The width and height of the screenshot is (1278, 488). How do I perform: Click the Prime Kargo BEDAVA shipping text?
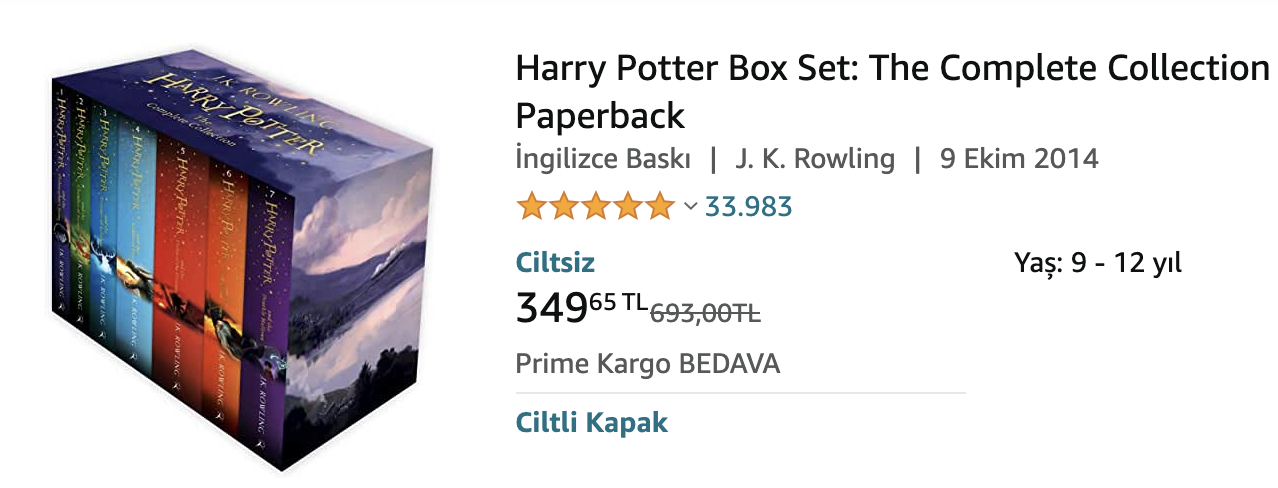pyautogui.click(x=647, y=363)
